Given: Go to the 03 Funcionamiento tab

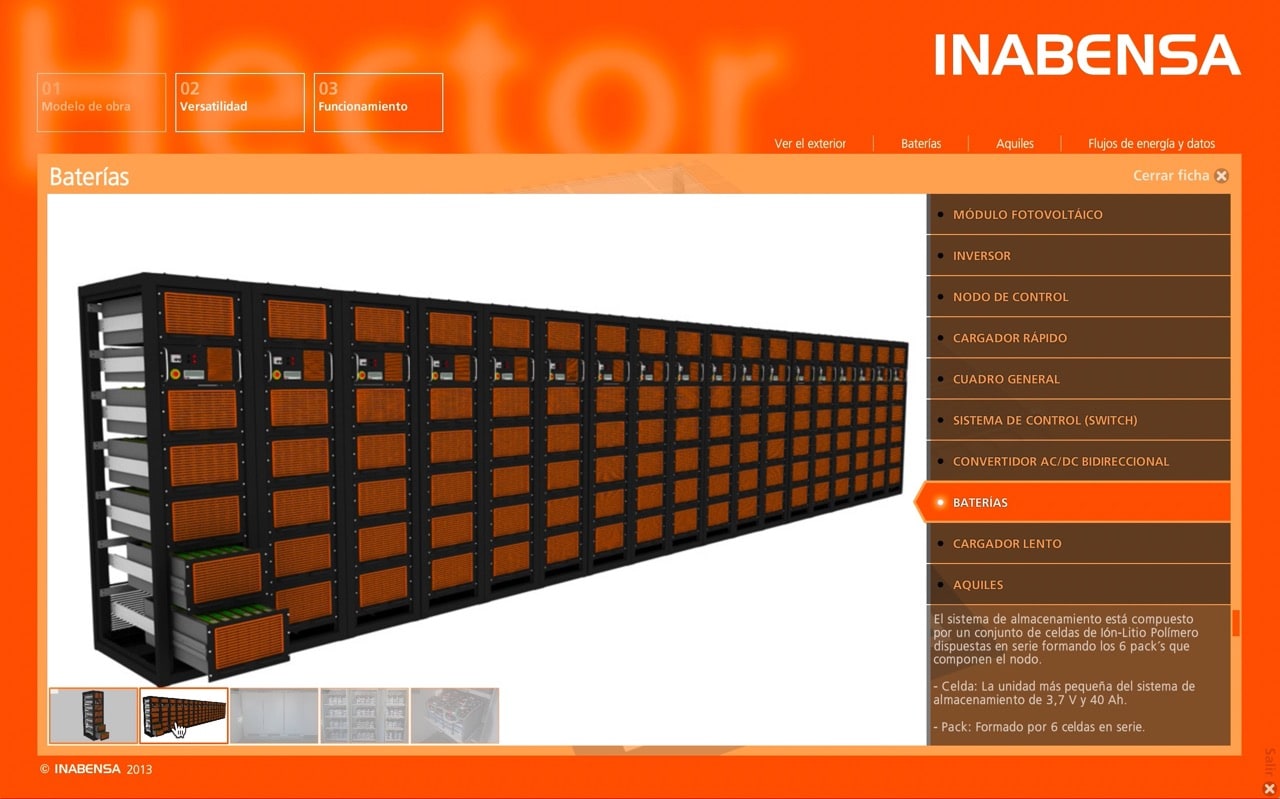Looking at the screenshot, I should click(378, 102).
